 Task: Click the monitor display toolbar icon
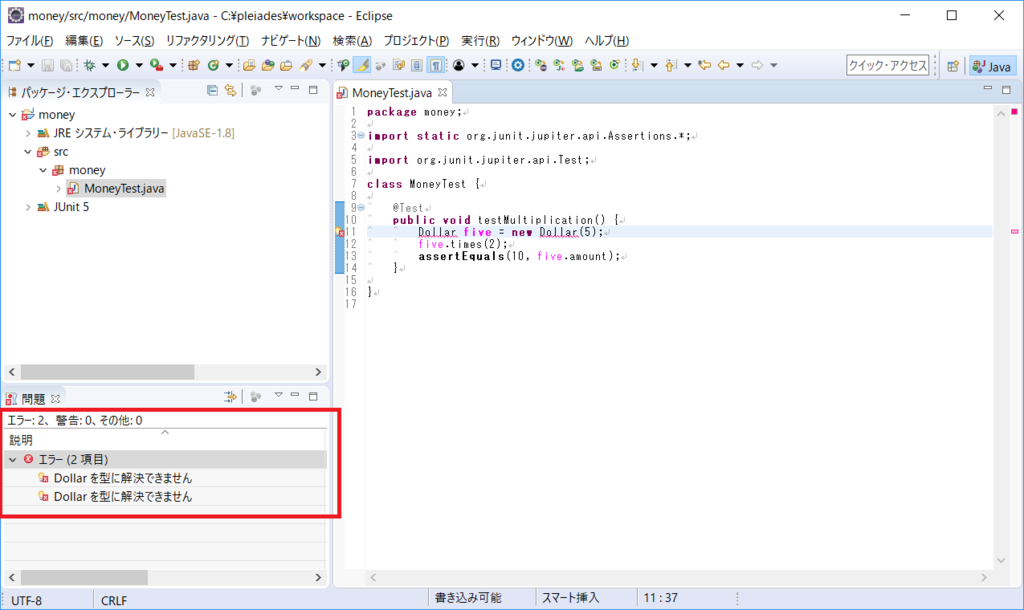[496, 65]
